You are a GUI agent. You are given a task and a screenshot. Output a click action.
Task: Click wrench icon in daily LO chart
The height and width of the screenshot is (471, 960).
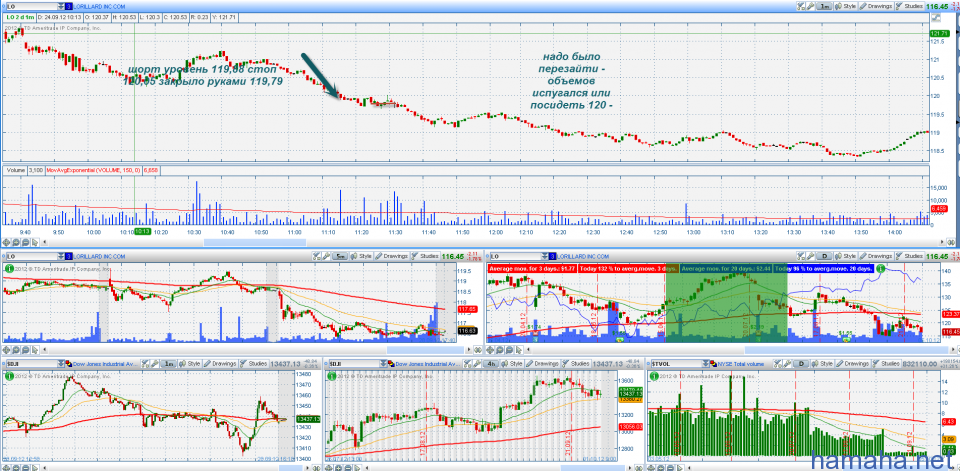coord(810,256)
